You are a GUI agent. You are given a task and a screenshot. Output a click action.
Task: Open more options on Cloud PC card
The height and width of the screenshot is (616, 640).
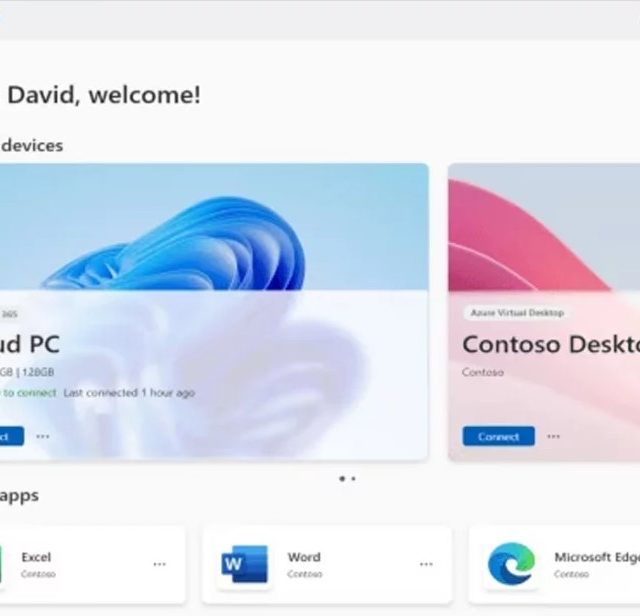[43, 436]
